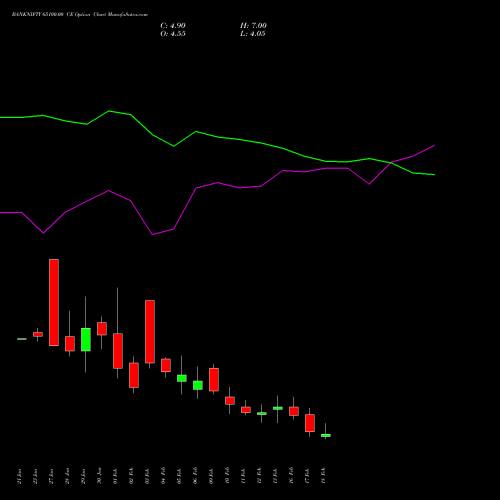Viewport: 500px width, 500px height.
Task: Click the red candle for 02 Feb
Action: point(134,375)
